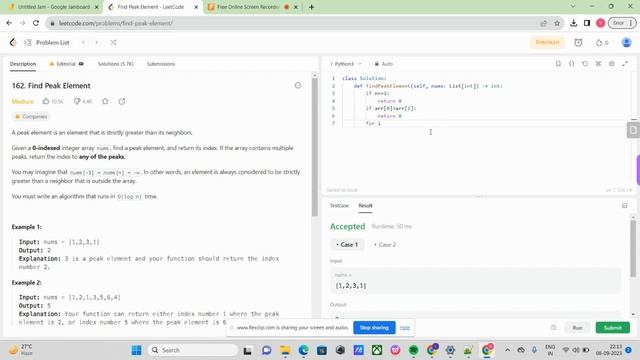This screenshot has width=640, height=360.
Task: Go to next problem arrow
Action: click(97, 42)
